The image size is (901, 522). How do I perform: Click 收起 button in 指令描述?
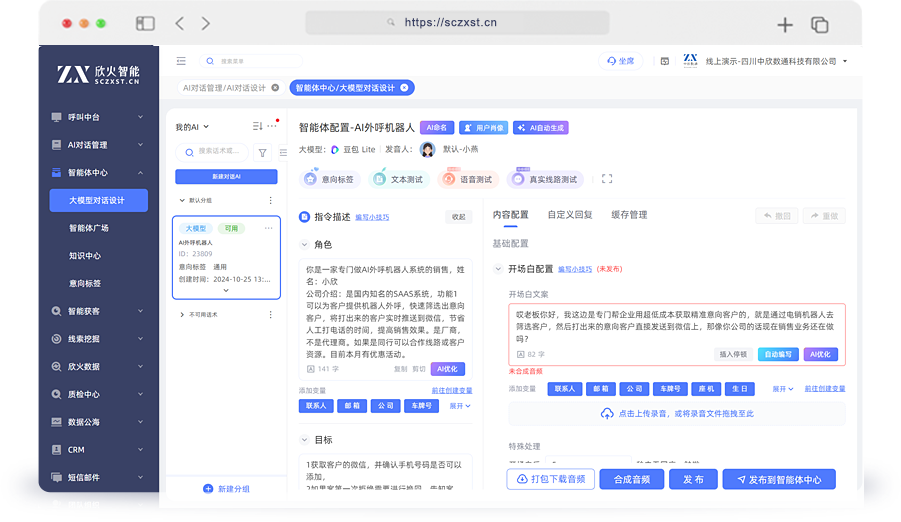coord(459,217)
